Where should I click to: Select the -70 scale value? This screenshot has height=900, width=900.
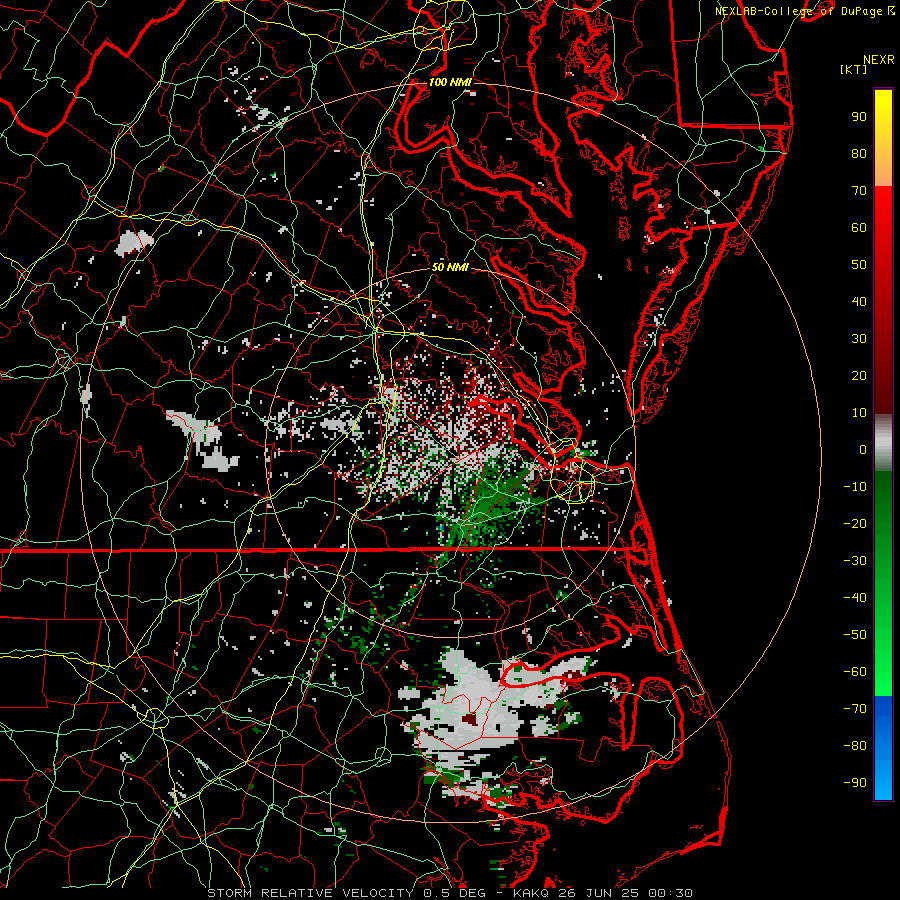pyautogui.click(x=855, y=709)
